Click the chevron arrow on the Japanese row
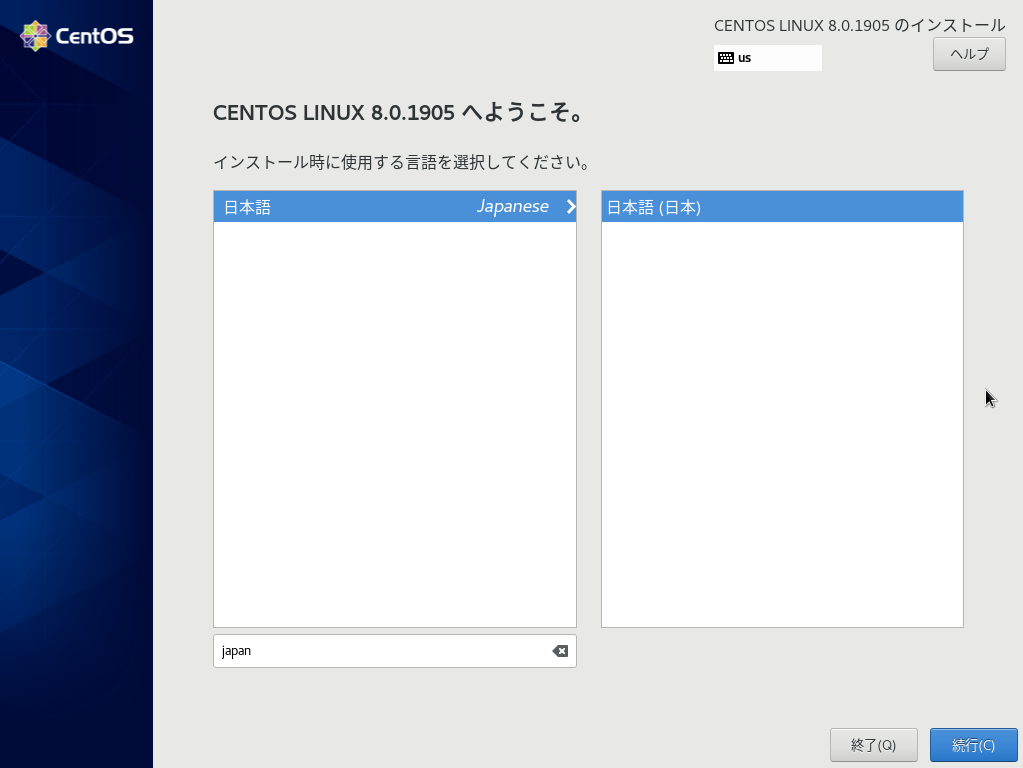The width and height of the screenshot is (1023, 768). [x=571, y=206]
